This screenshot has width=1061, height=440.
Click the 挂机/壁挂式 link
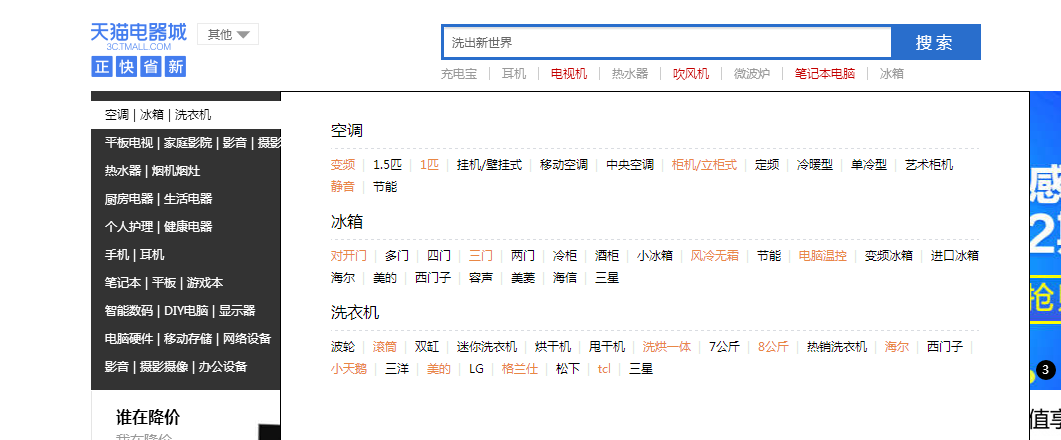click(489, 164)
